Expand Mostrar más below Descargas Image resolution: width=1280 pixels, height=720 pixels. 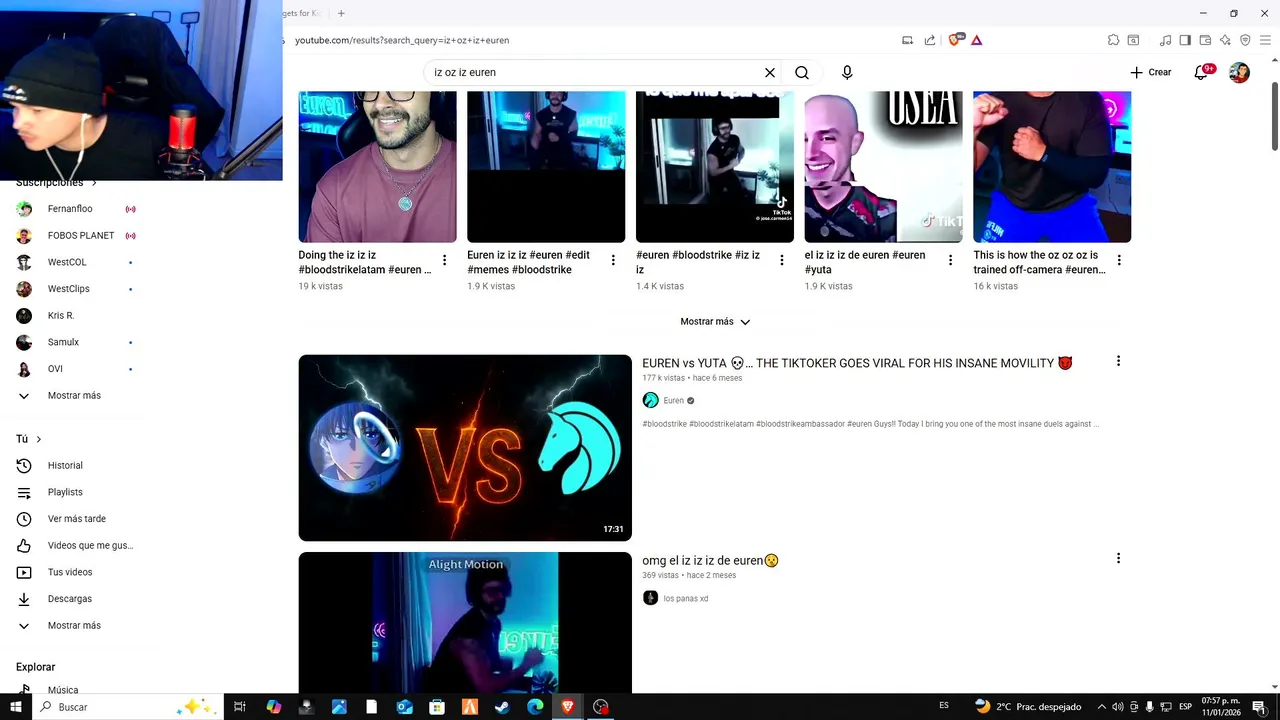(x=75, y=625)
